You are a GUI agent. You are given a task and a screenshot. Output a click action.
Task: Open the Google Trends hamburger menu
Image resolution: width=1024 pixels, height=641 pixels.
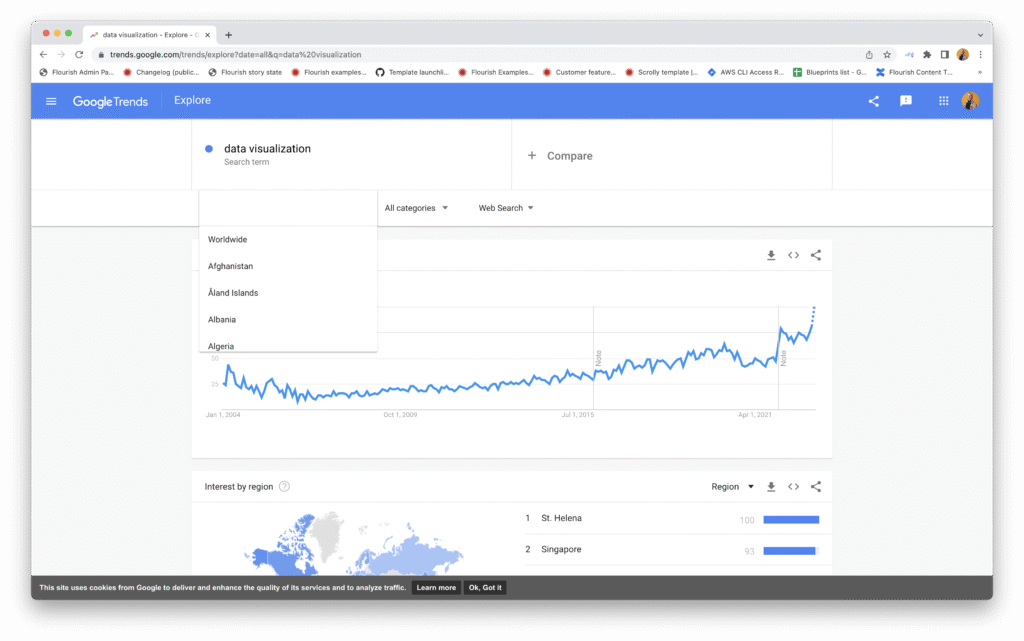pos(50,101)
